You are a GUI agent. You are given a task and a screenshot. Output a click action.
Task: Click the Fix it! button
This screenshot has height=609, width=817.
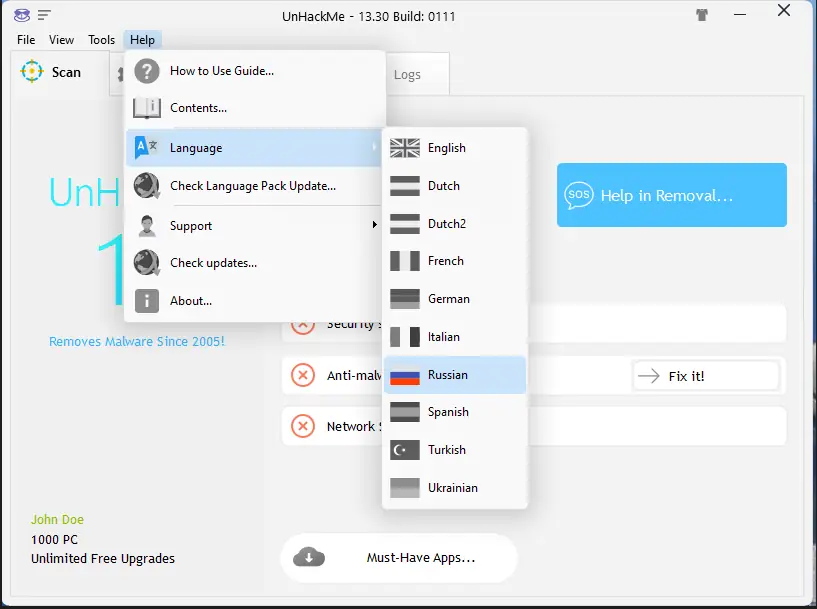[x=707, y=376]
